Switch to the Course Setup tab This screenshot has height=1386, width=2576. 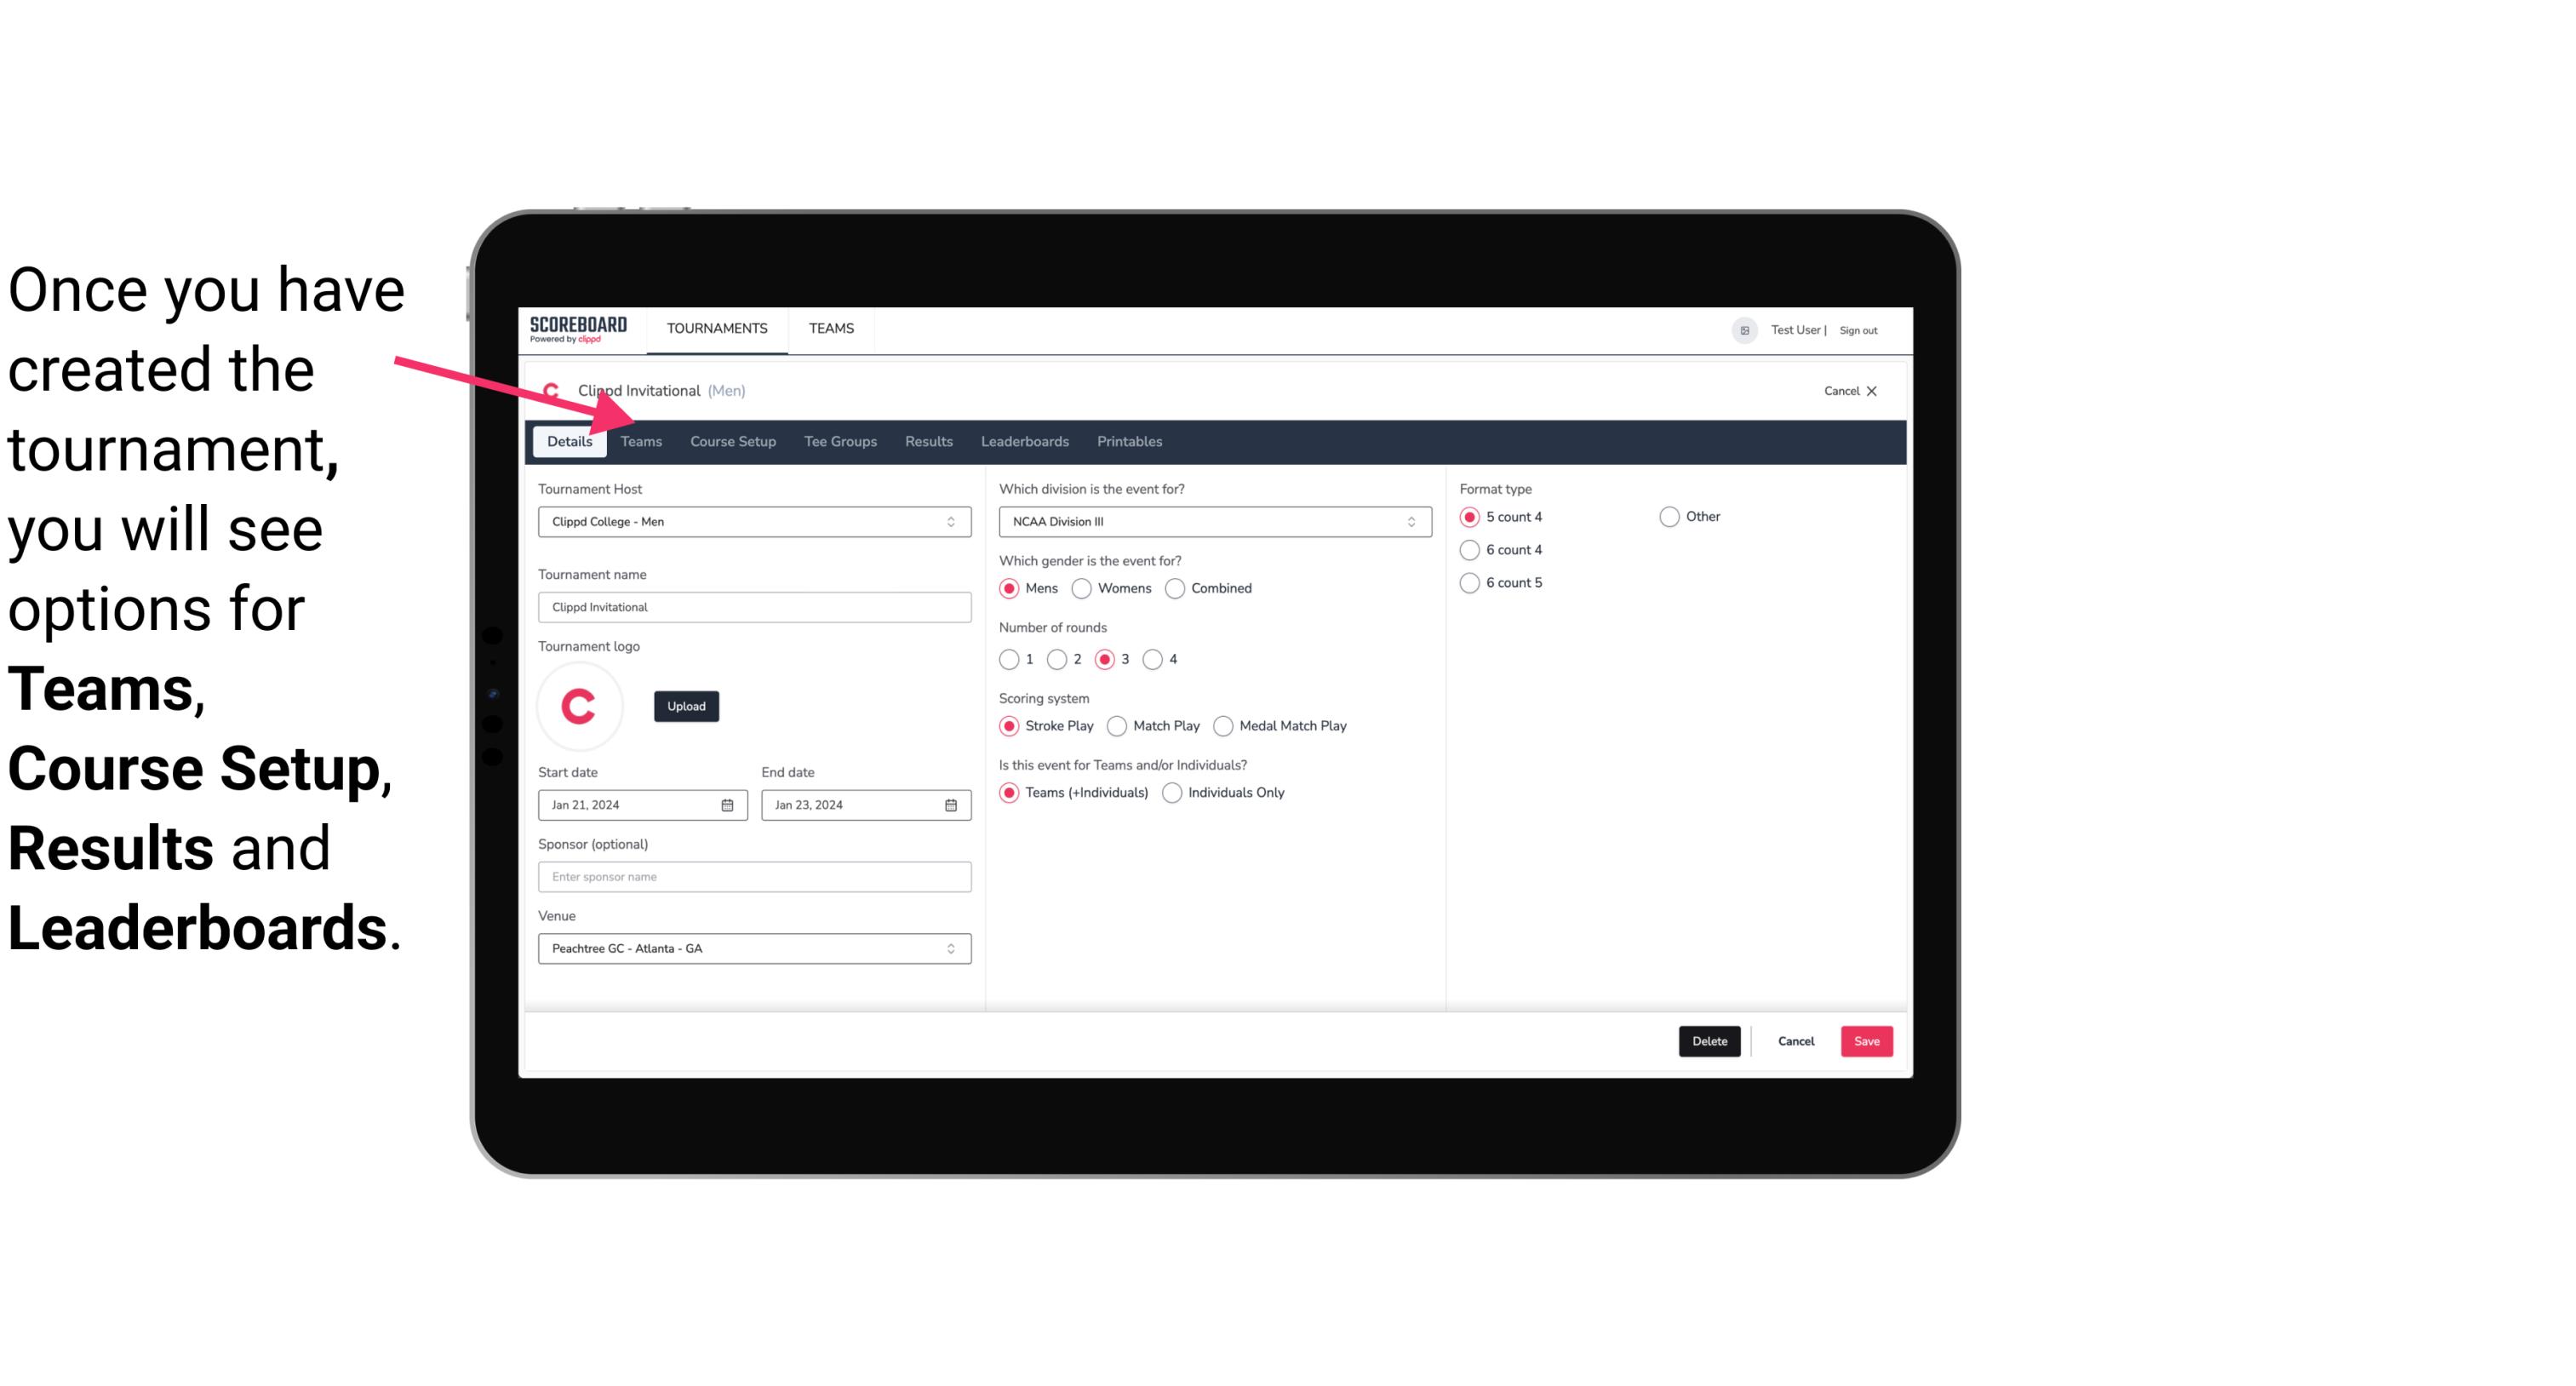(x=730, y=440)
